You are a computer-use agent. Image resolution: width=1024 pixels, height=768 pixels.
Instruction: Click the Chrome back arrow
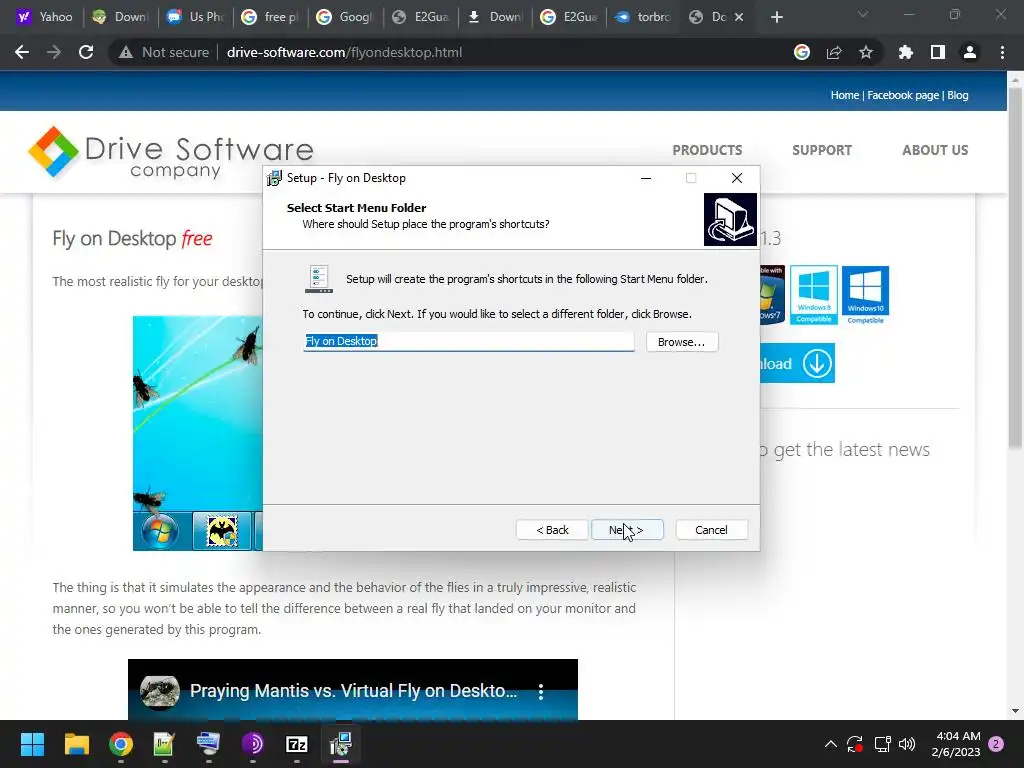[x=22, y=52]
